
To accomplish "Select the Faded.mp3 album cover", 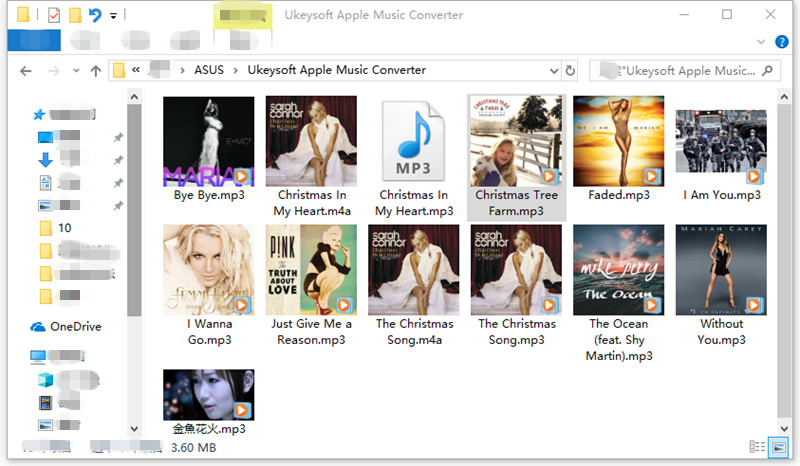I will [619, 141].
